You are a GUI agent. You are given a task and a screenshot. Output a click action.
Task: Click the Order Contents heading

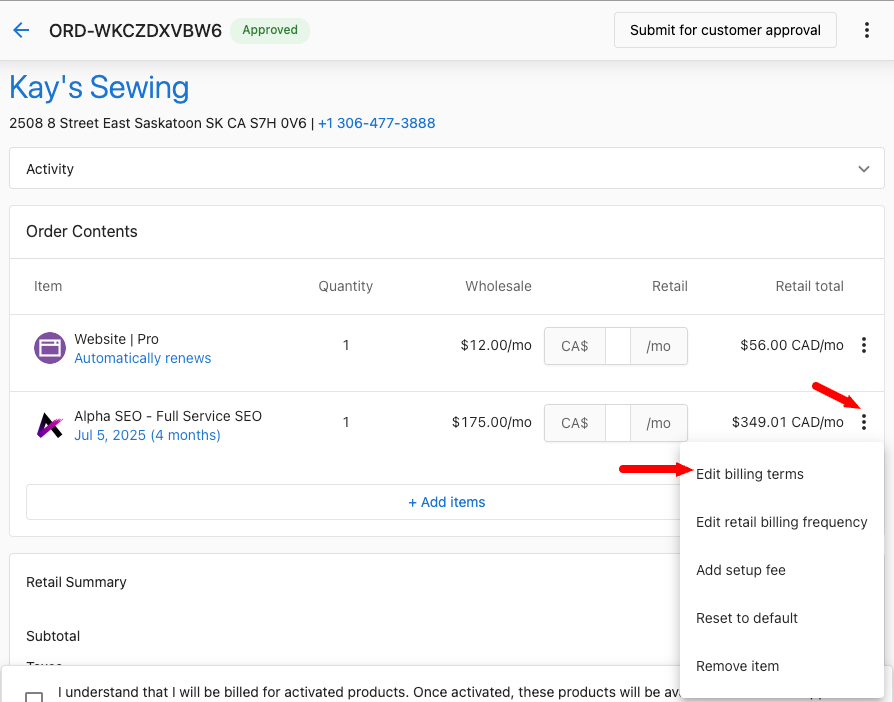click(82, 231)
